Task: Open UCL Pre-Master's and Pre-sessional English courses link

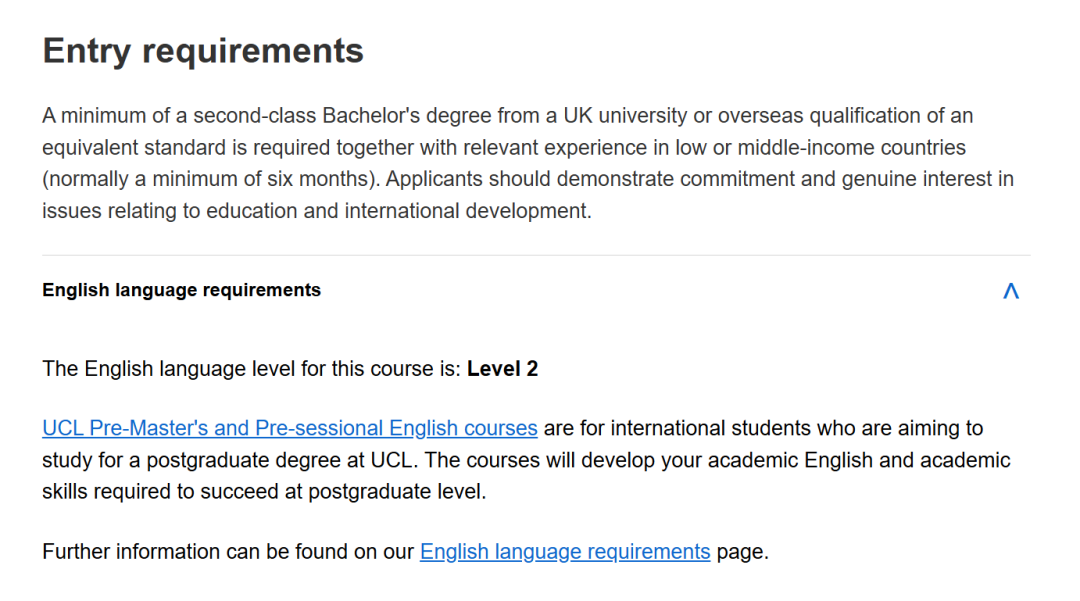Action: tap(290, 428)
